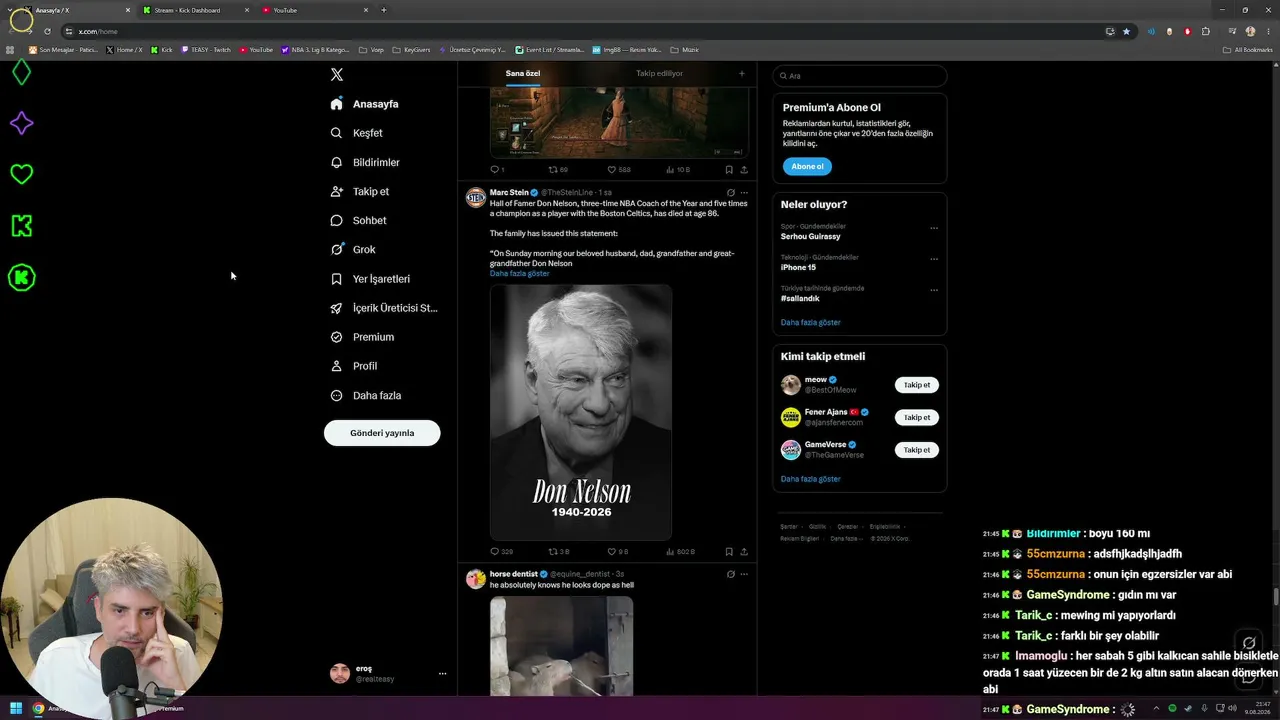Follow GameVerse with Takip et button
This screenshot has height=720, width=1280.
[x=916, y=450]
